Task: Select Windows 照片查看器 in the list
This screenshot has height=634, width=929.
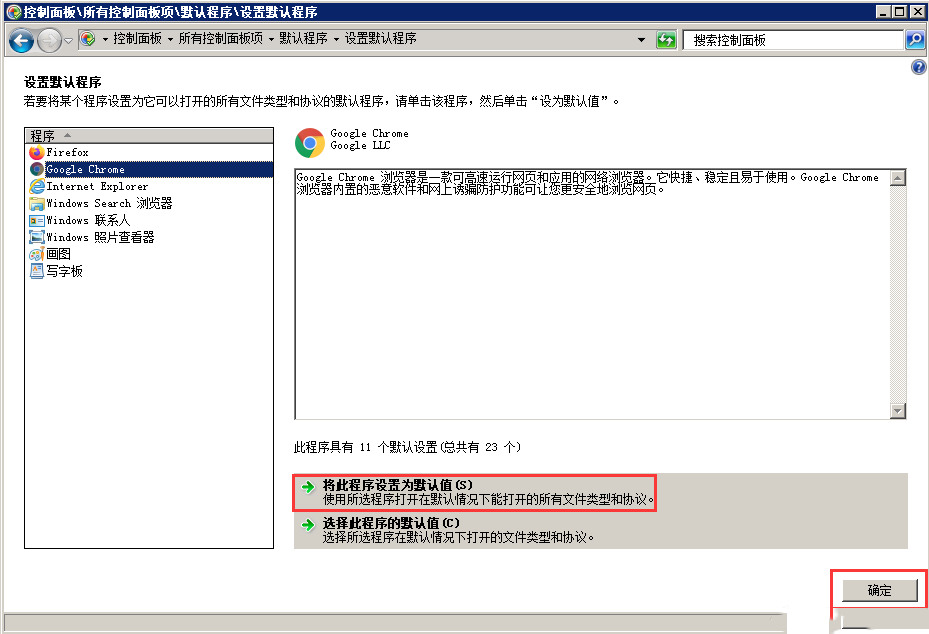Action: [150, 238]
